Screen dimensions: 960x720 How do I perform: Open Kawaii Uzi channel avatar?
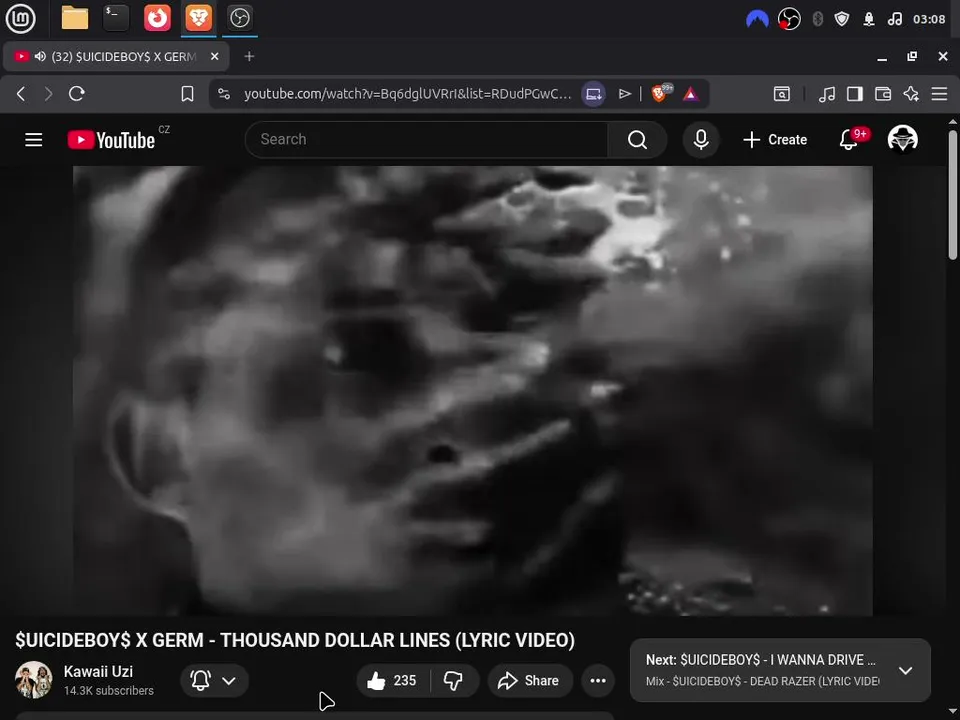coord(34,680)
